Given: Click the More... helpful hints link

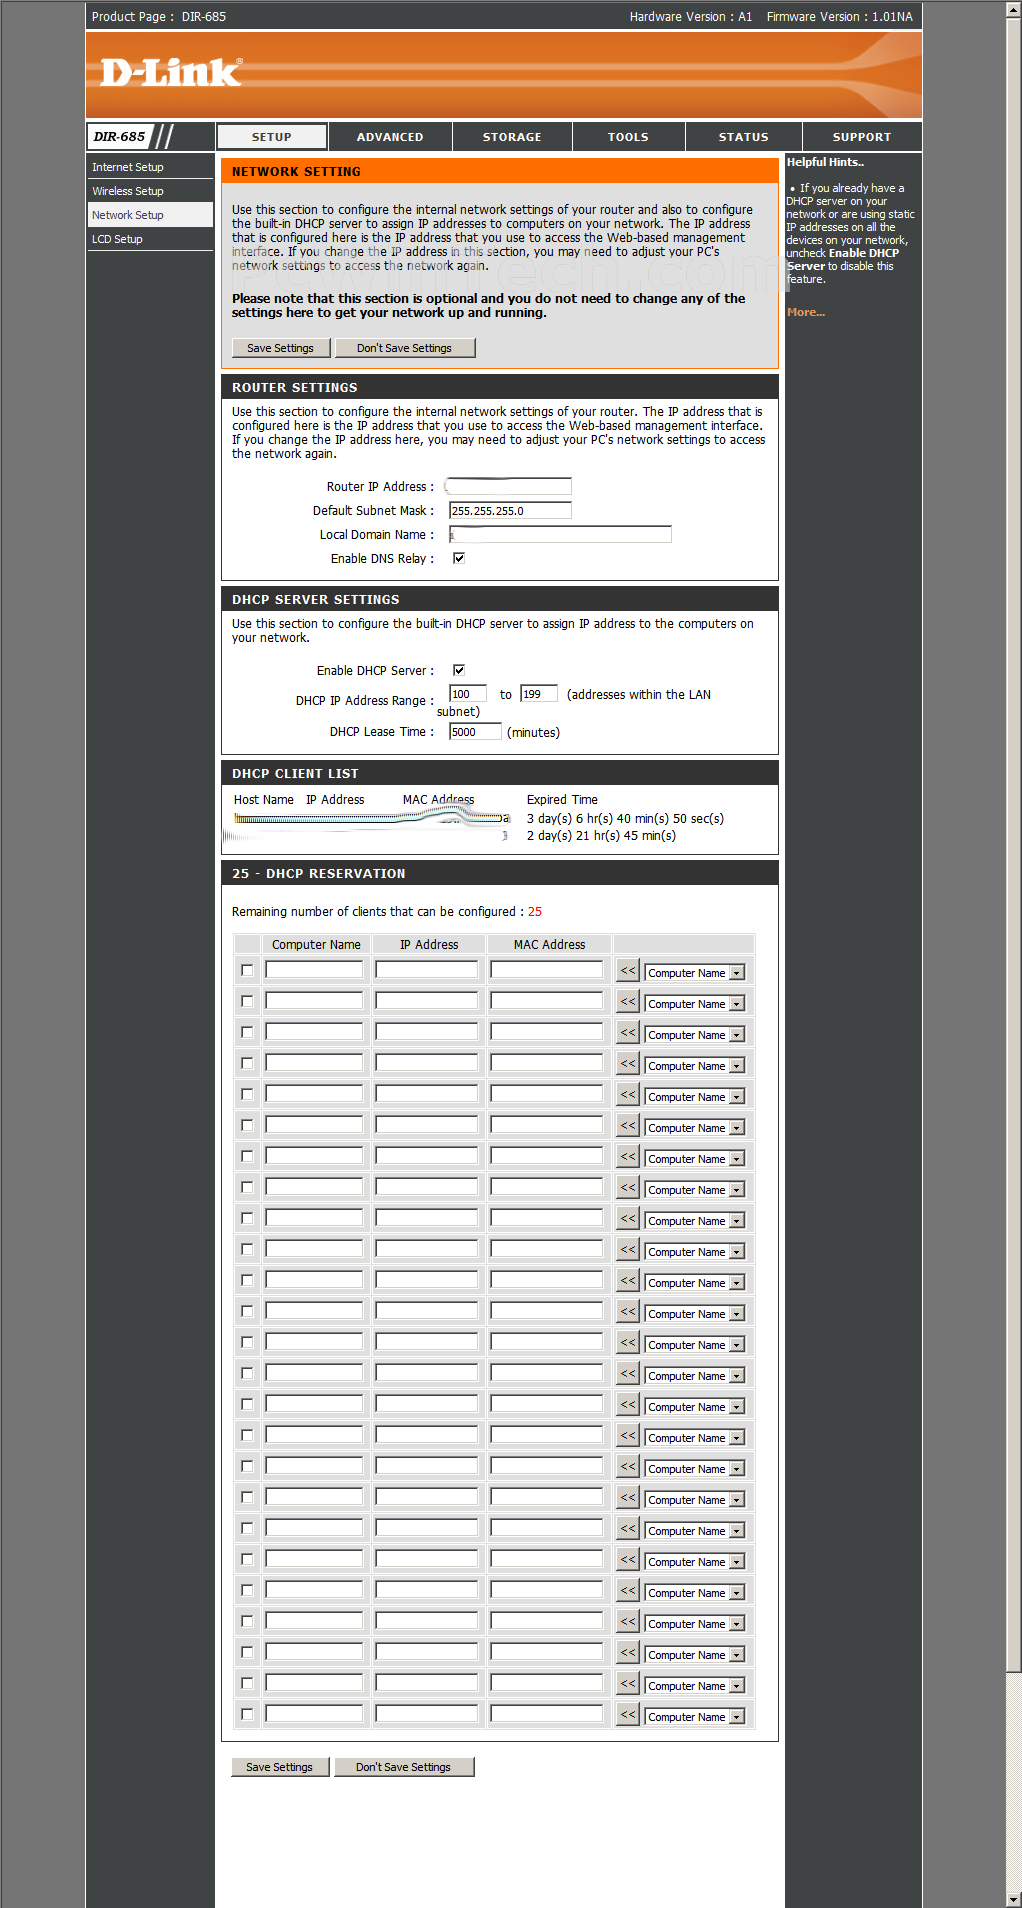Looking at the screenshot, I should pyautogui.click(x=806, y=312).
